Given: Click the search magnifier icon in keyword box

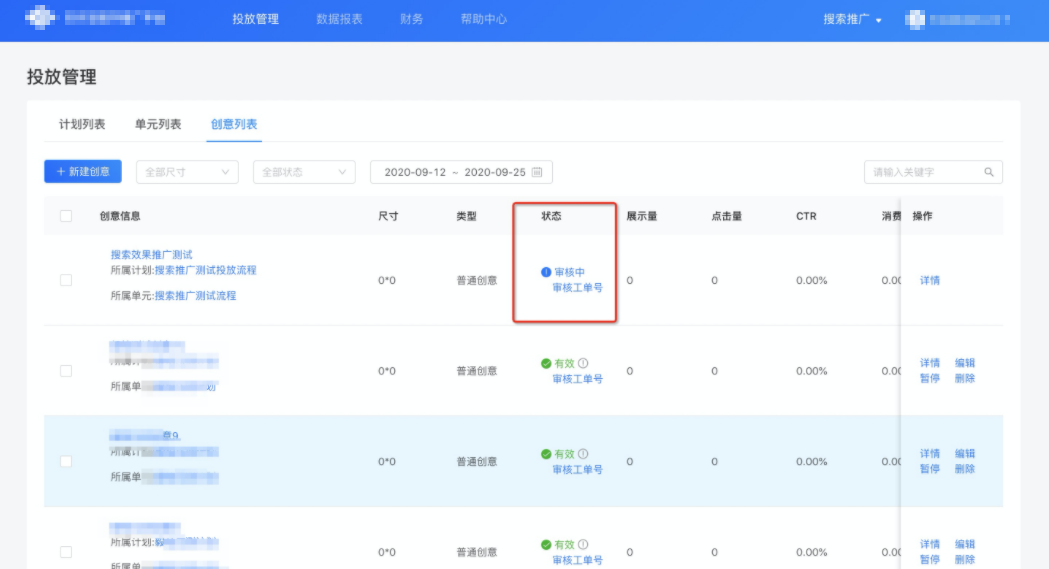Looking at the screenshot, I should click(989, 172).
